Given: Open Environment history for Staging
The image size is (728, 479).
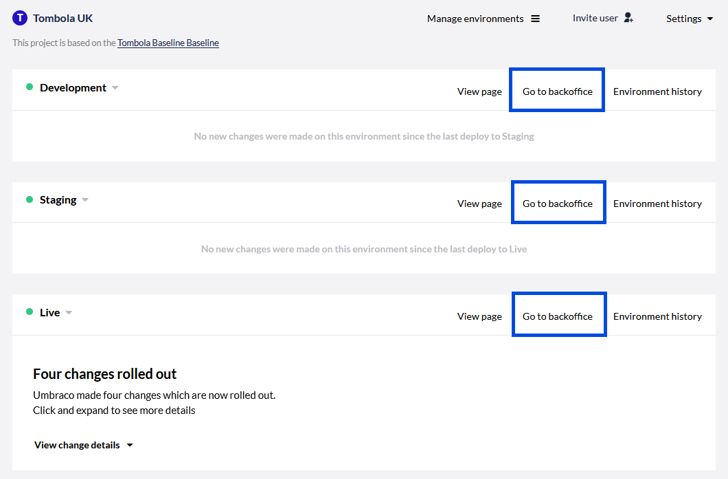Looking at the screenshot, I should [x=657, y=203].
